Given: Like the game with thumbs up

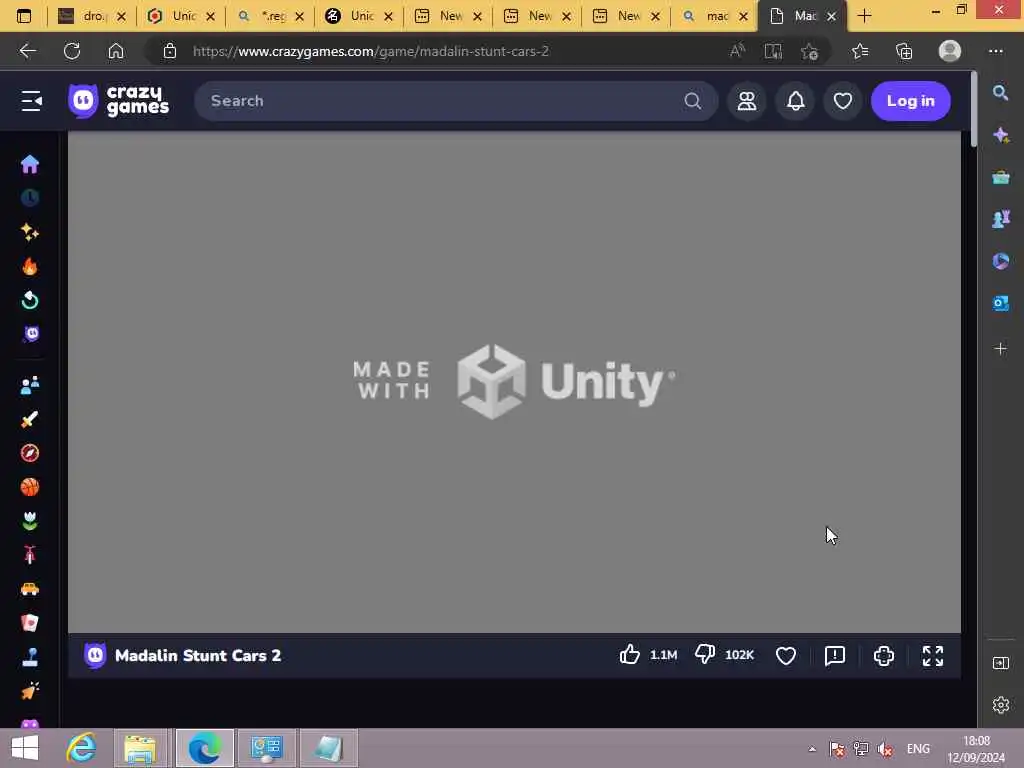Looking at the screenshot, I should pos(630,654).
